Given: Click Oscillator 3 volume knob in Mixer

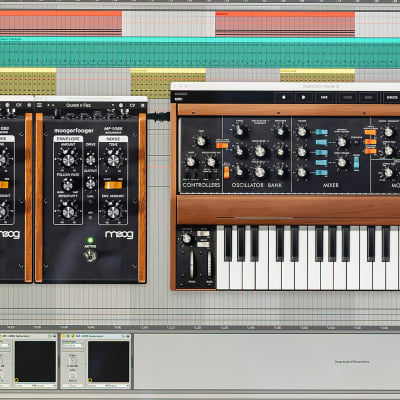Looking at the screenshot, I should coord(302,172).
